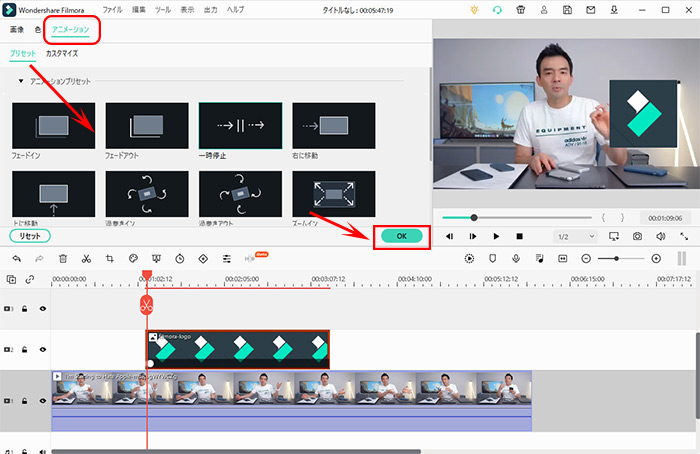Click the リセット button
The width and height of the screenshot is (700, 454).
30,236
